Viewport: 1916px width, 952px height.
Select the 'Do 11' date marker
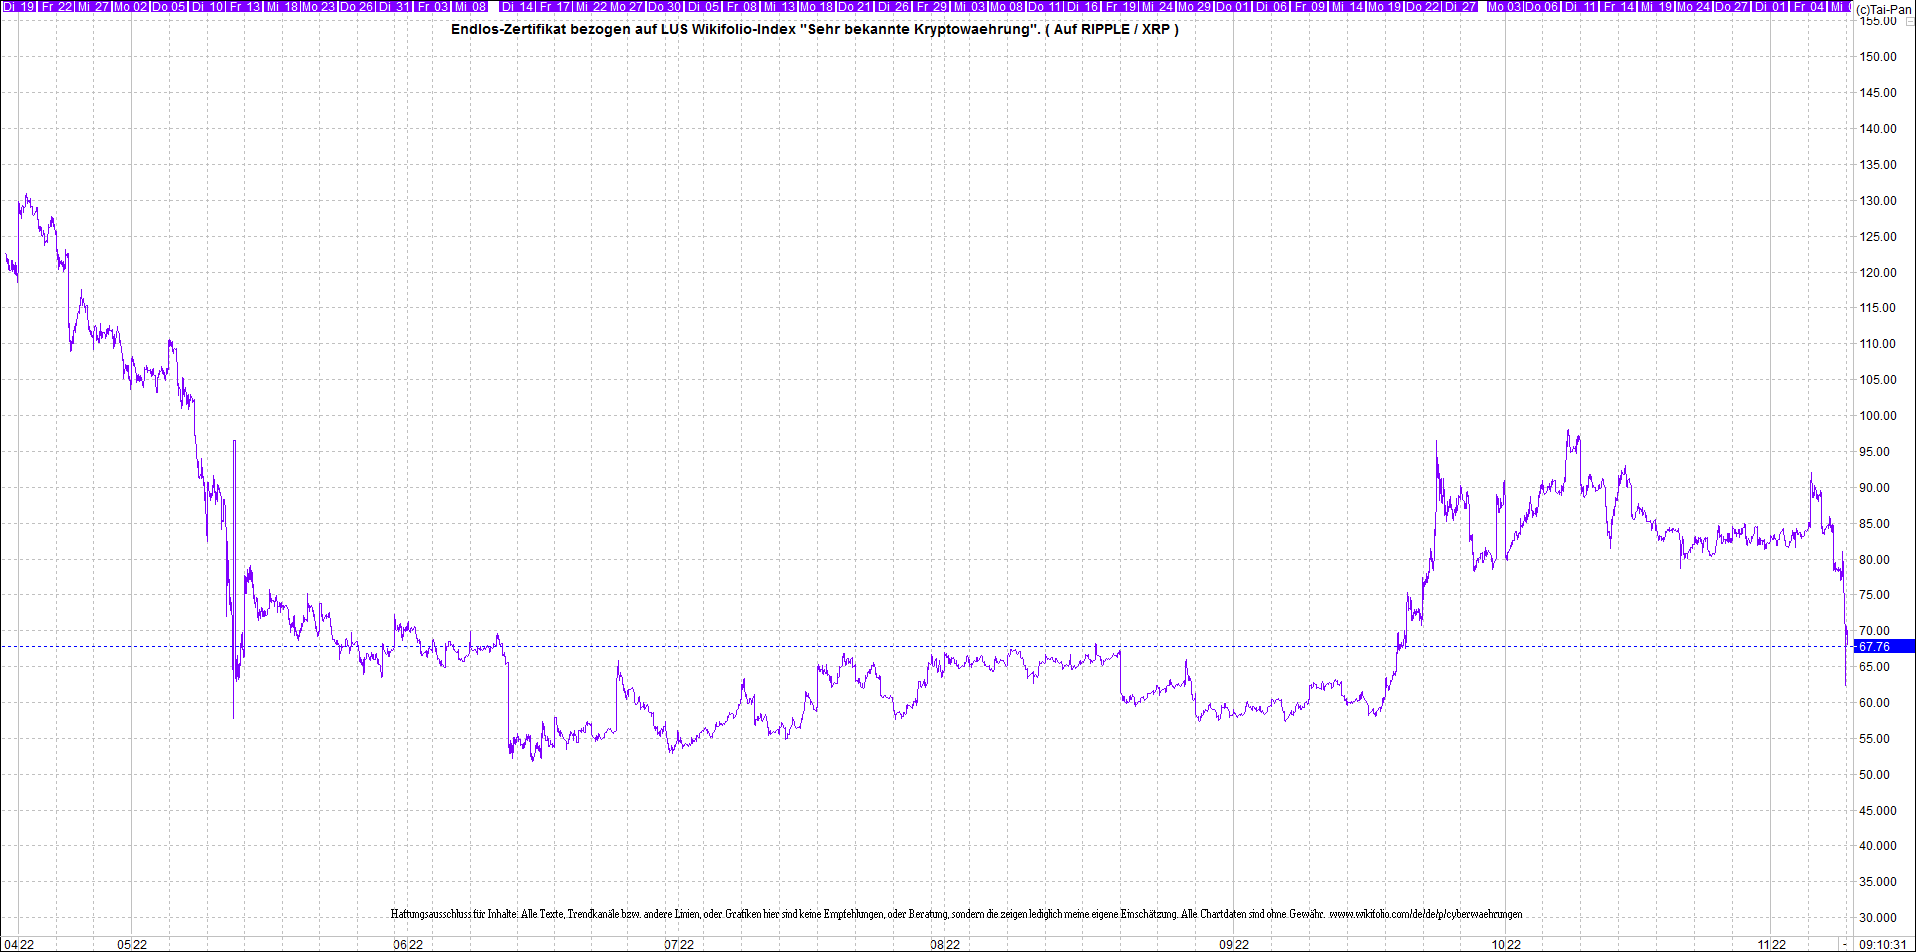coord(1044,6)
